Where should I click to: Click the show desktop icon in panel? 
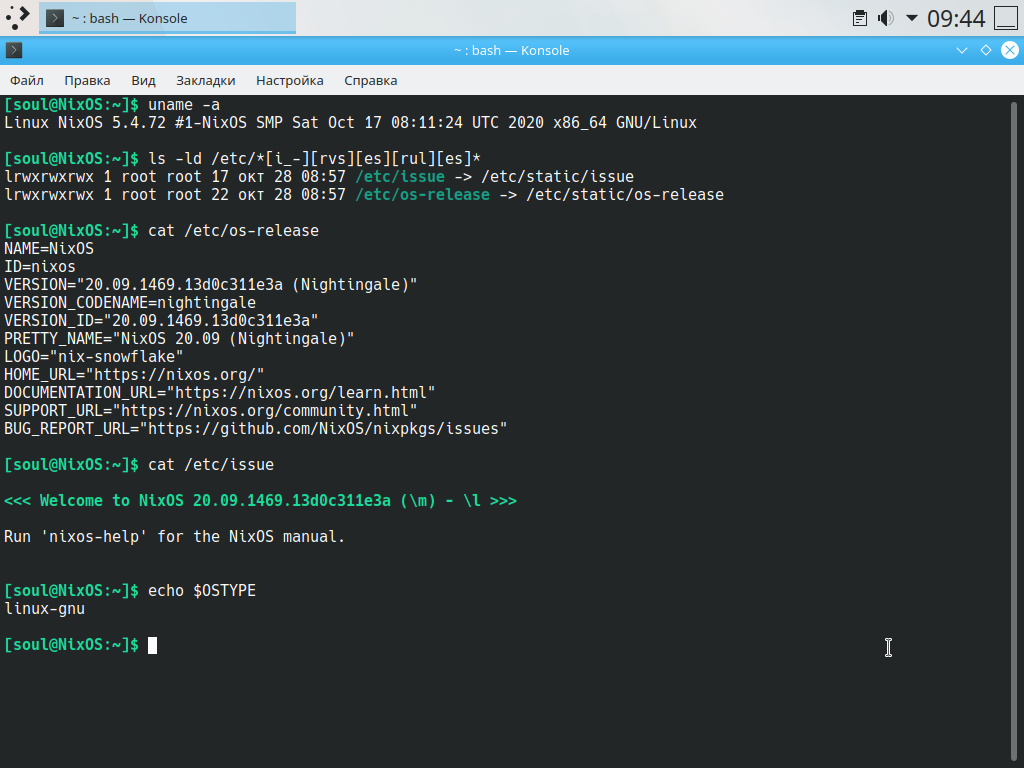1006,18
